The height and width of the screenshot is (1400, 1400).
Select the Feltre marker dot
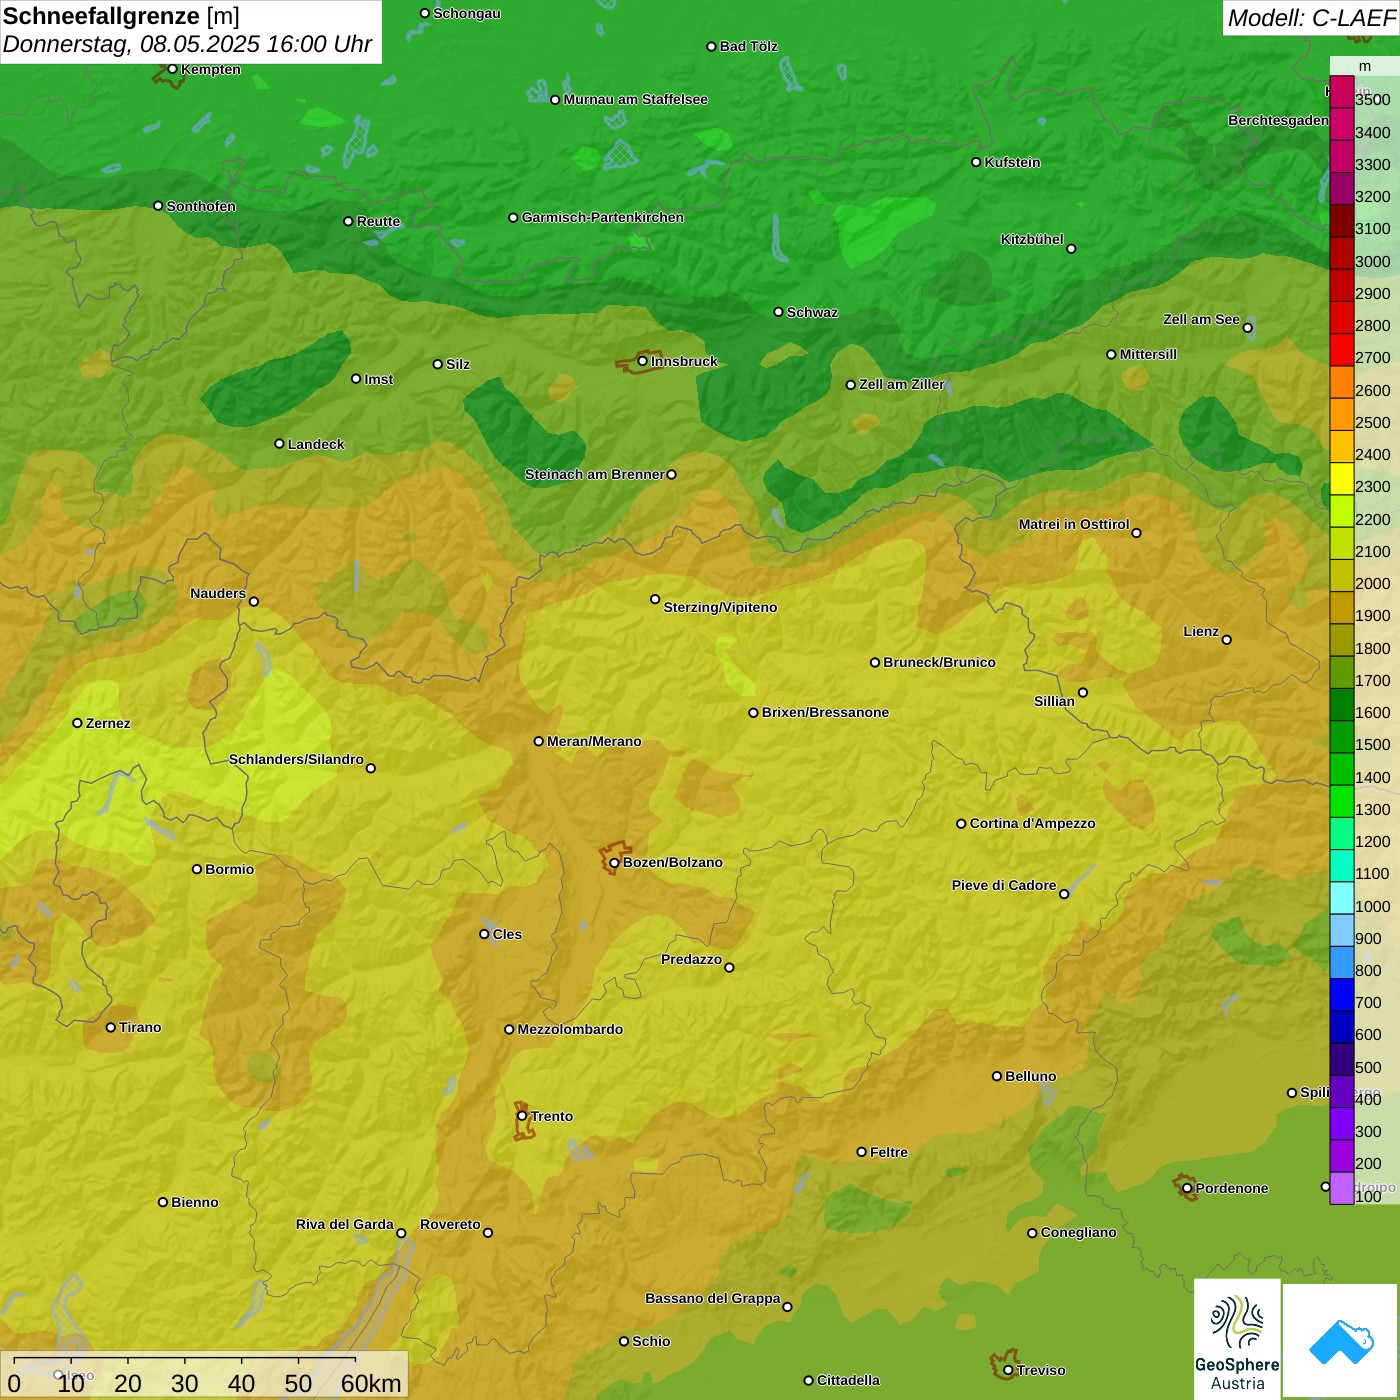(x=861, y=1152)
